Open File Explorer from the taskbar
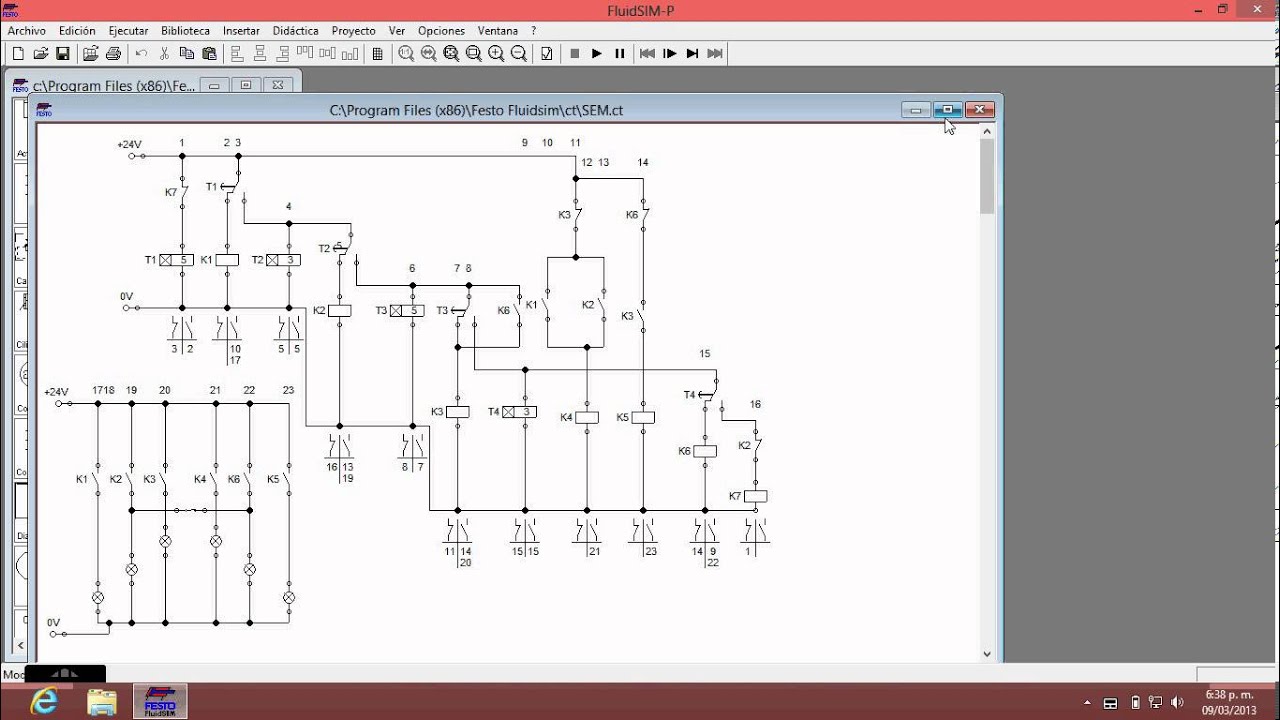Screen dimensions: 1280x720 (x=102, y=702)
